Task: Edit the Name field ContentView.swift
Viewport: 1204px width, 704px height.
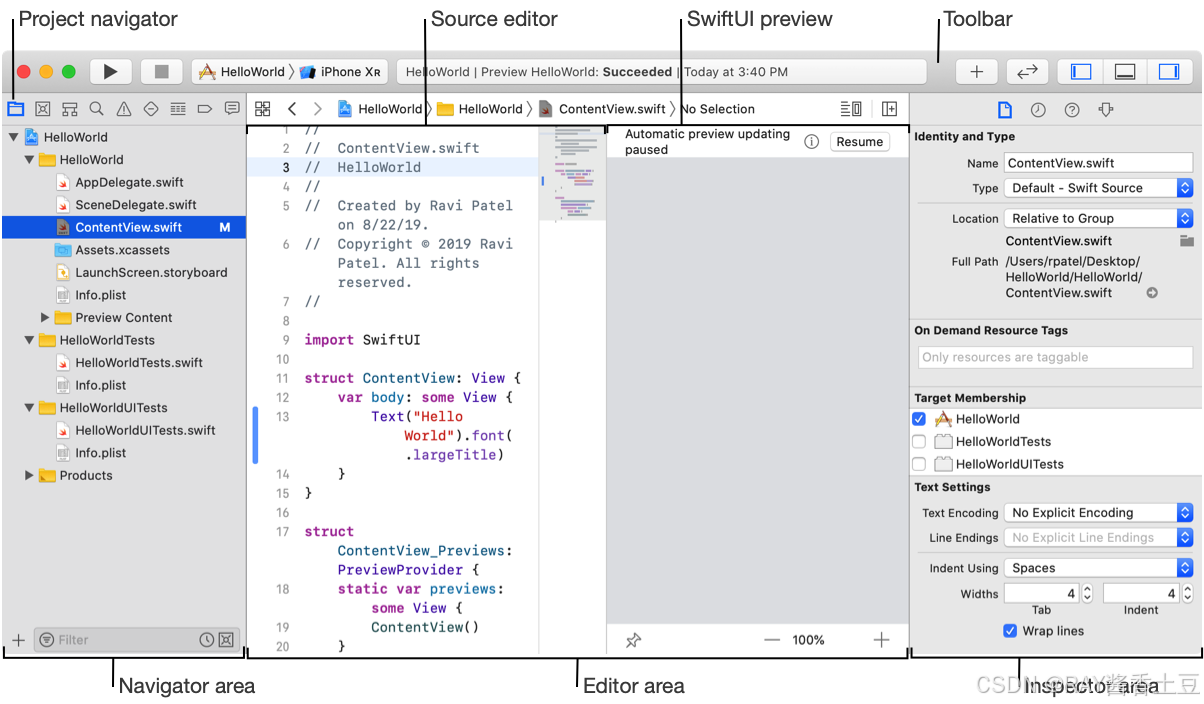Action: [x=1098, y=163]
